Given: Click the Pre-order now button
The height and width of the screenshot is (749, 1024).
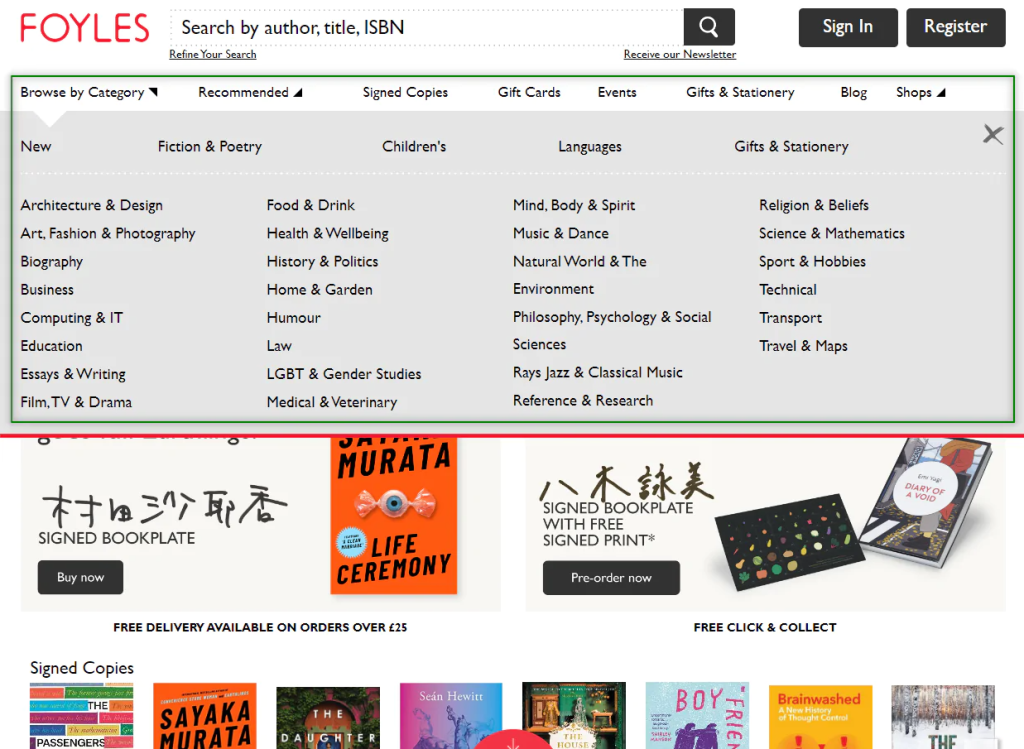Looking at the screenshot, I should [x=611, y=578].
